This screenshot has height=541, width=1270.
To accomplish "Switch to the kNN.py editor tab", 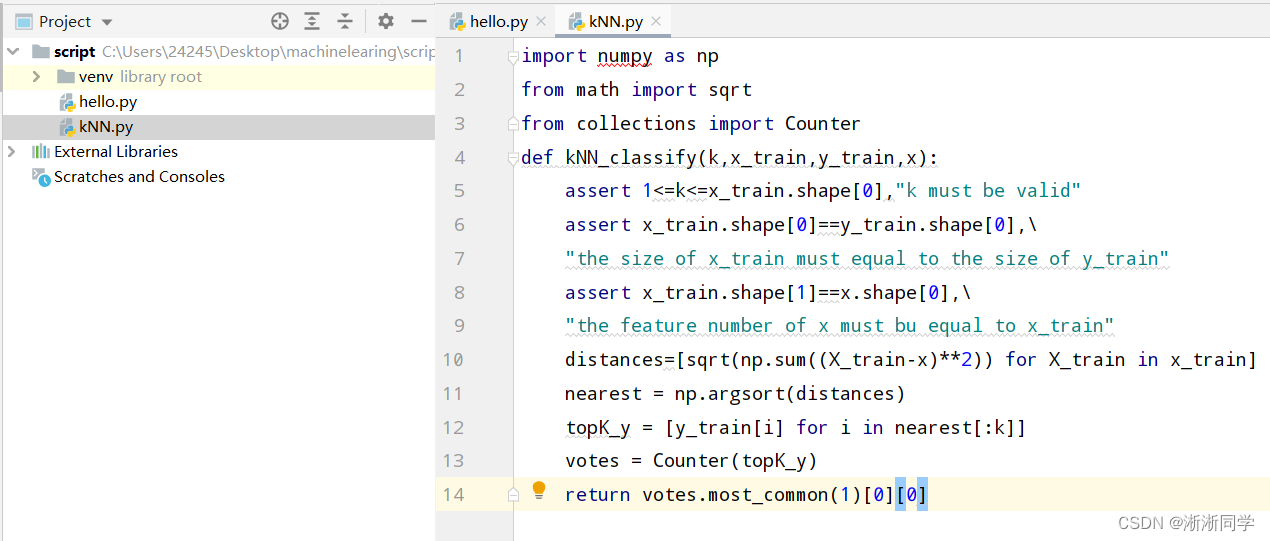I will (x=614, y=21).
